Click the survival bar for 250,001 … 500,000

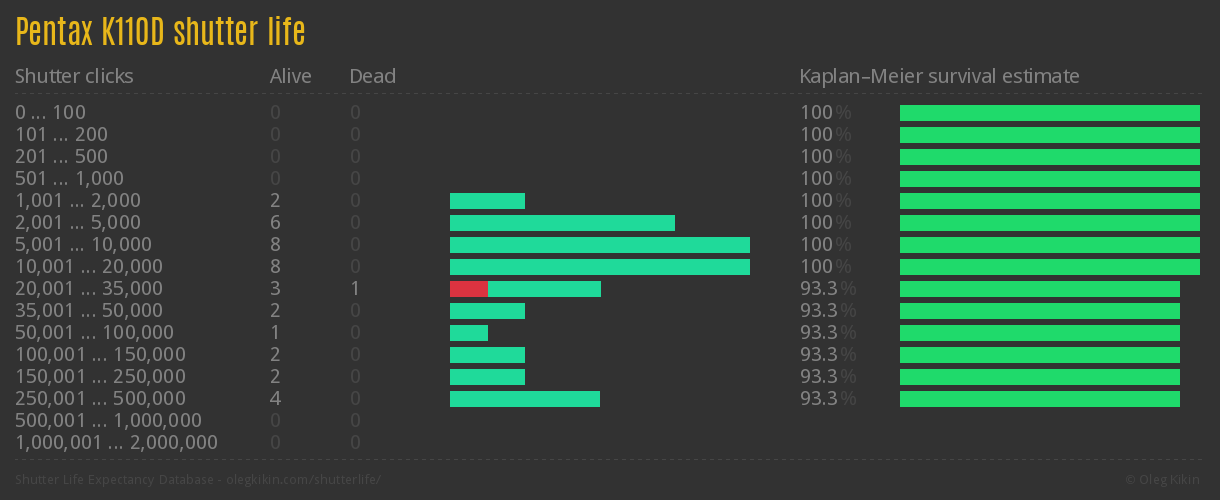pyautogui.click(x=1040, y=399)
